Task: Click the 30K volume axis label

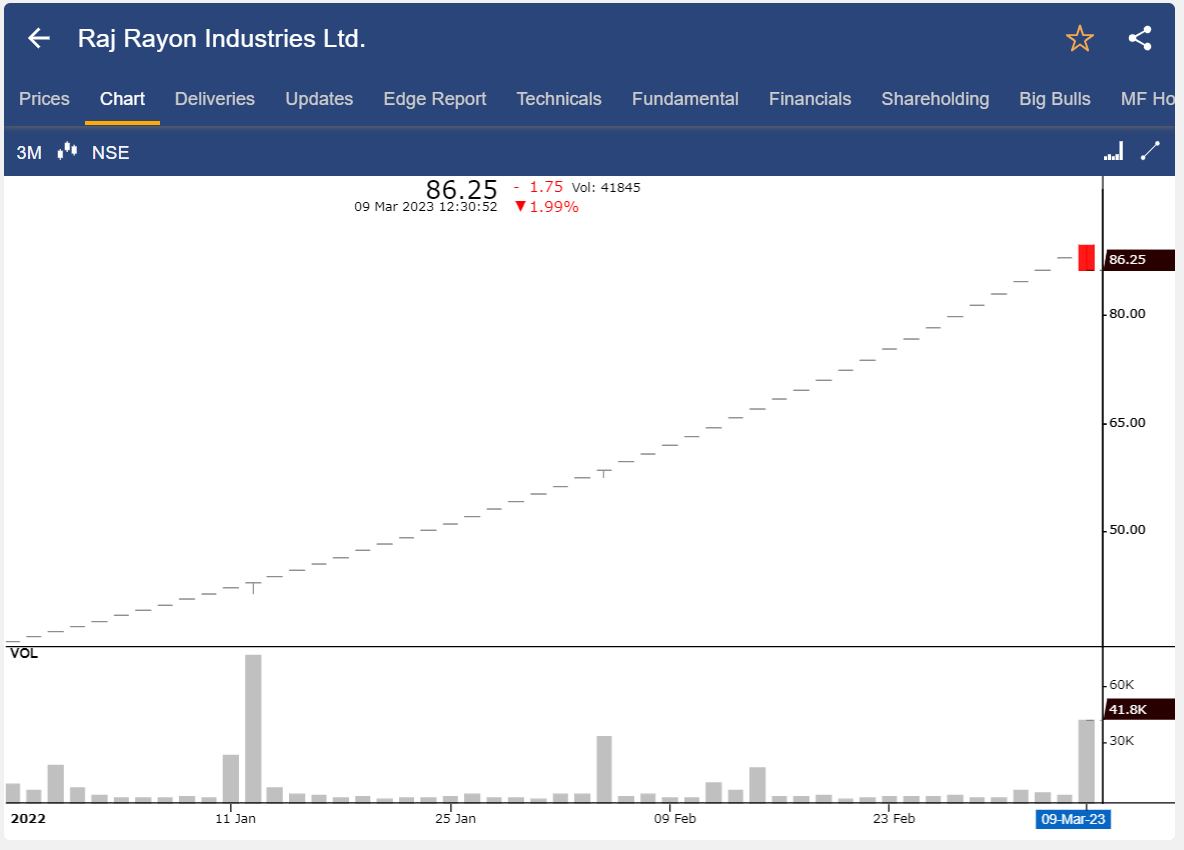Action: click(x=1121, y=741)
